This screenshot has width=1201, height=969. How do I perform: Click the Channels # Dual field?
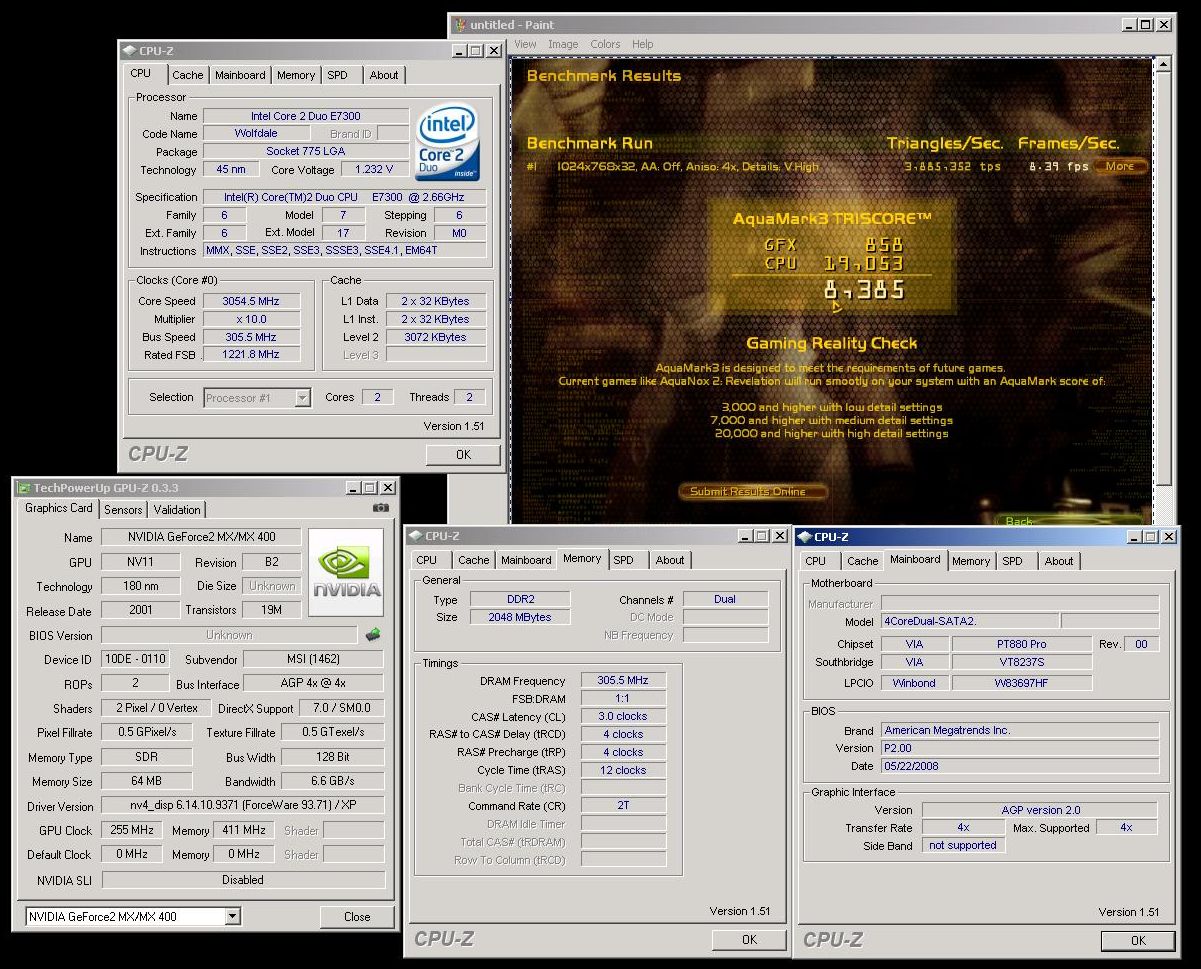(725, 599)
